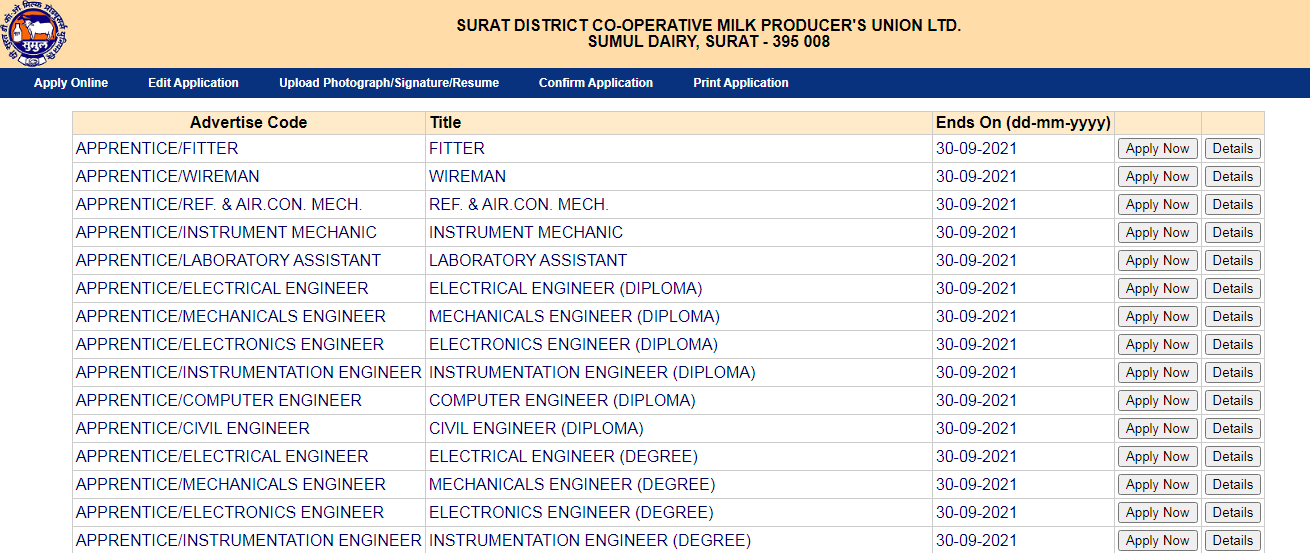The height and width of the screenshot is (553, 1310).
Task: Select the APPRENTICE/WIREMAN advertise code
Action: click(168, 177)
